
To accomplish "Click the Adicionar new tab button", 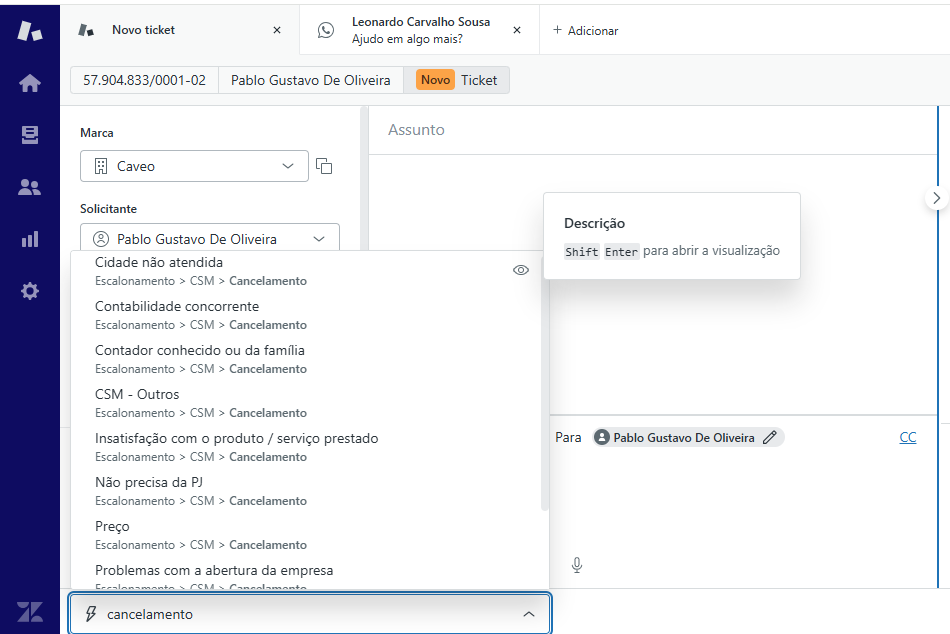I will [x=586, y=31].
